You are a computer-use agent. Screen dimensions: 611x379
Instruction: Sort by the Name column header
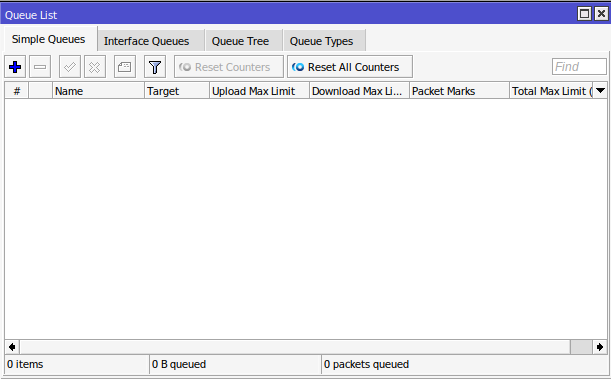coord(98,91)
